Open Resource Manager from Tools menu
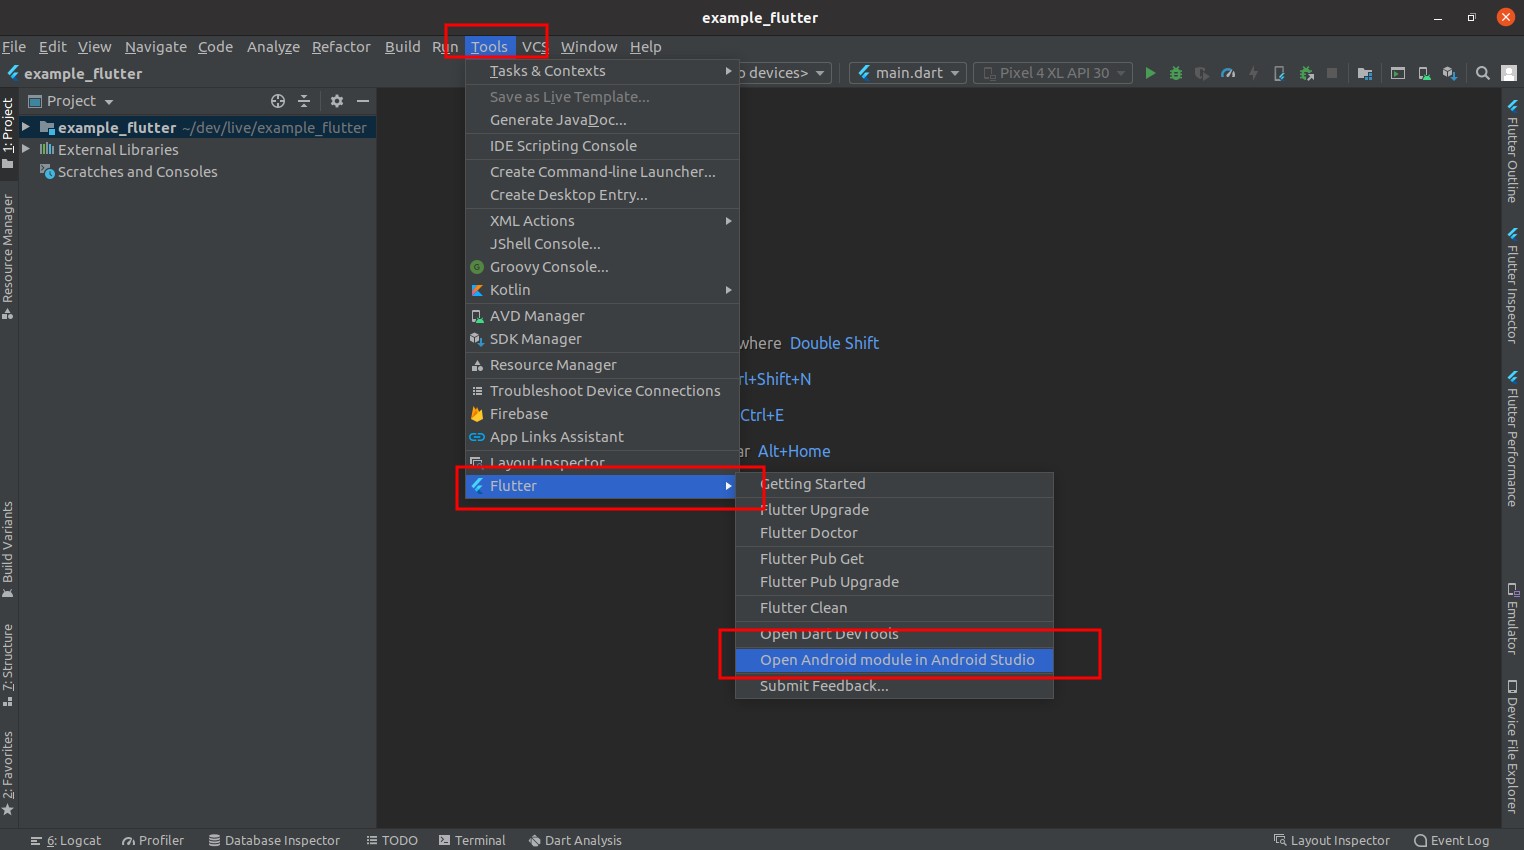This screenshot has height=850, width=1524. 602,365
